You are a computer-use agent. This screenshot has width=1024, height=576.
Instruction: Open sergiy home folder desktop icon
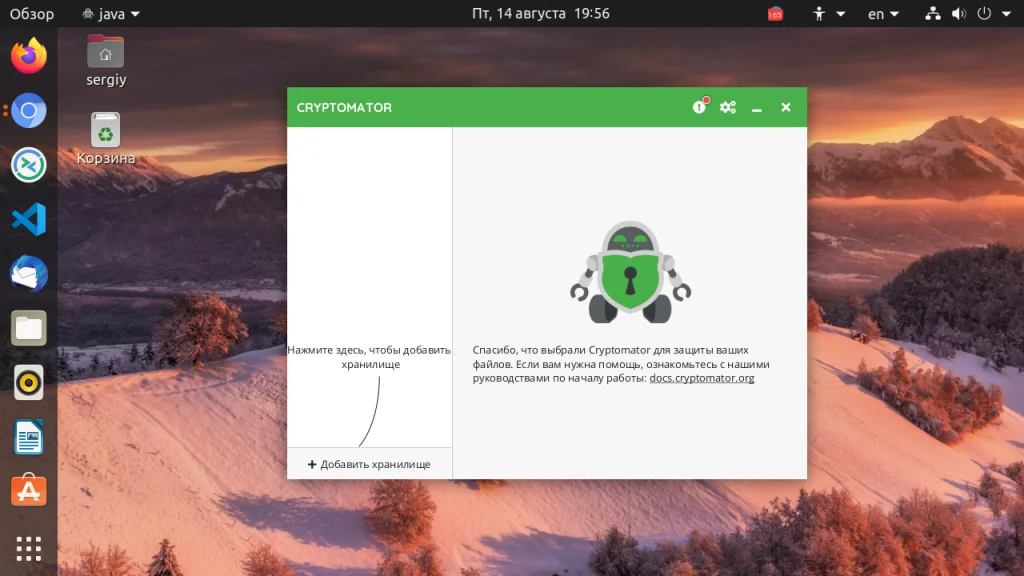point(106,61)
